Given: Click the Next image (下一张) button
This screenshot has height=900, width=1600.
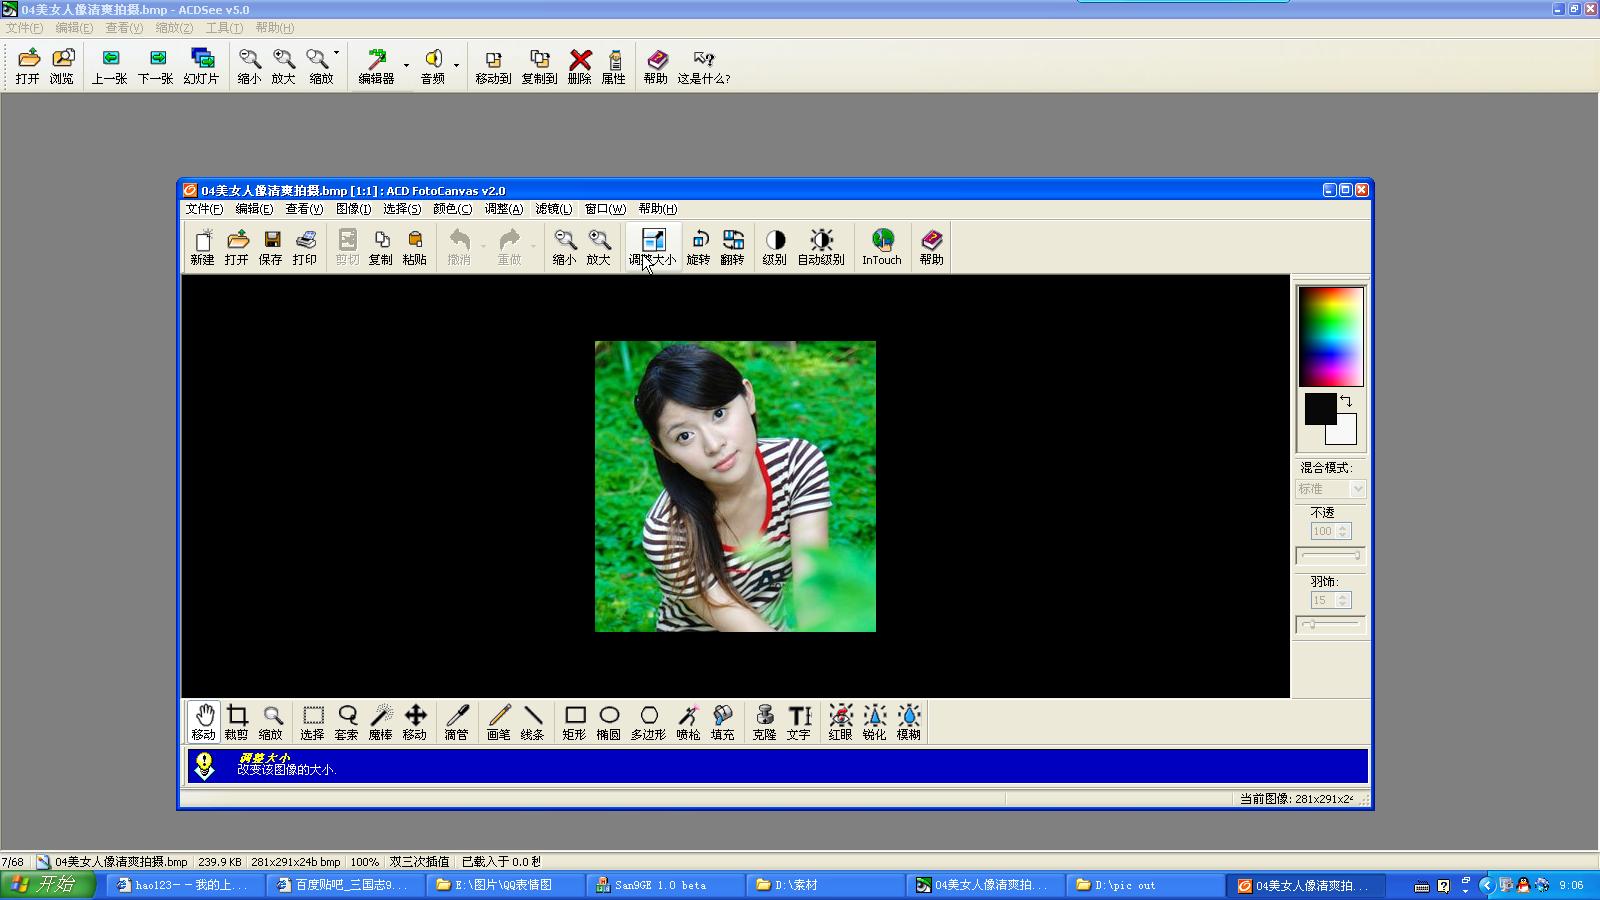Looking at the screenshot, I should pyautogui.click(x=156, y=66).
